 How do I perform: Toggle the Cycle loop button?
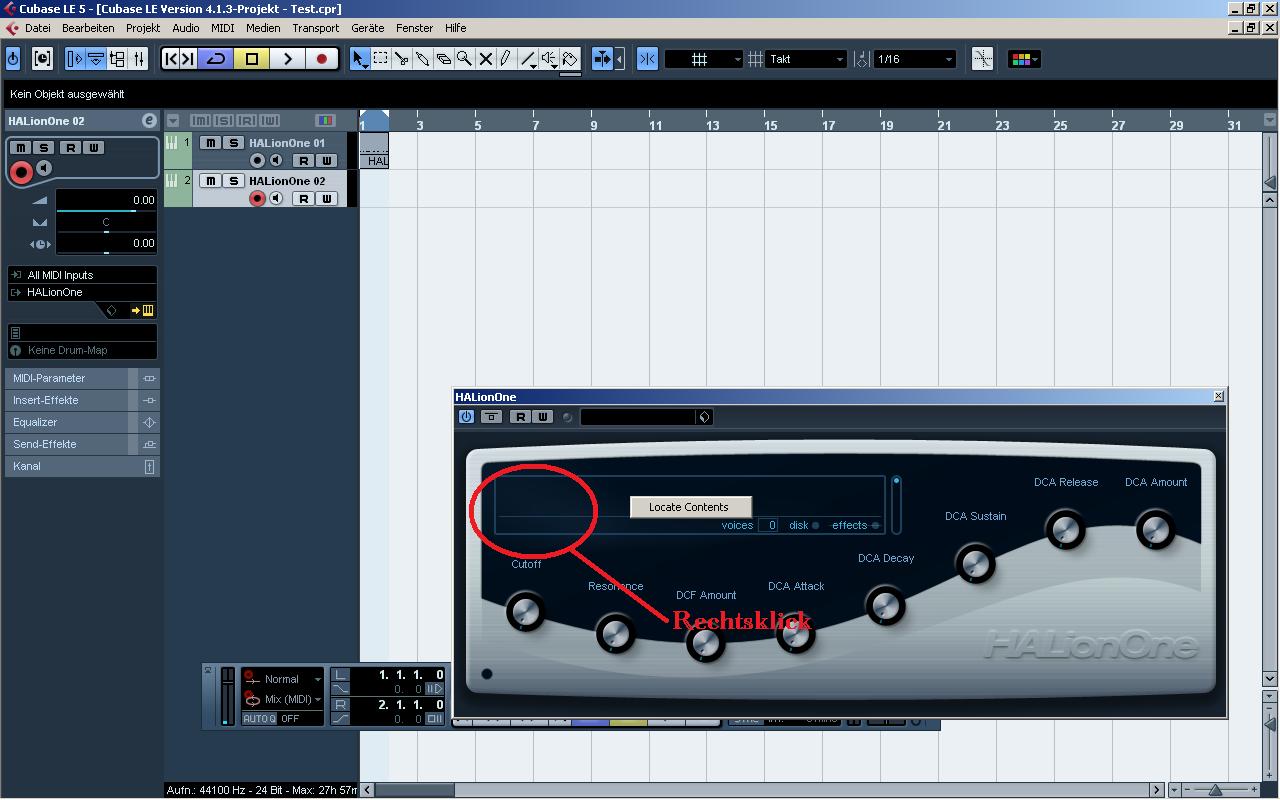point(216,59)
